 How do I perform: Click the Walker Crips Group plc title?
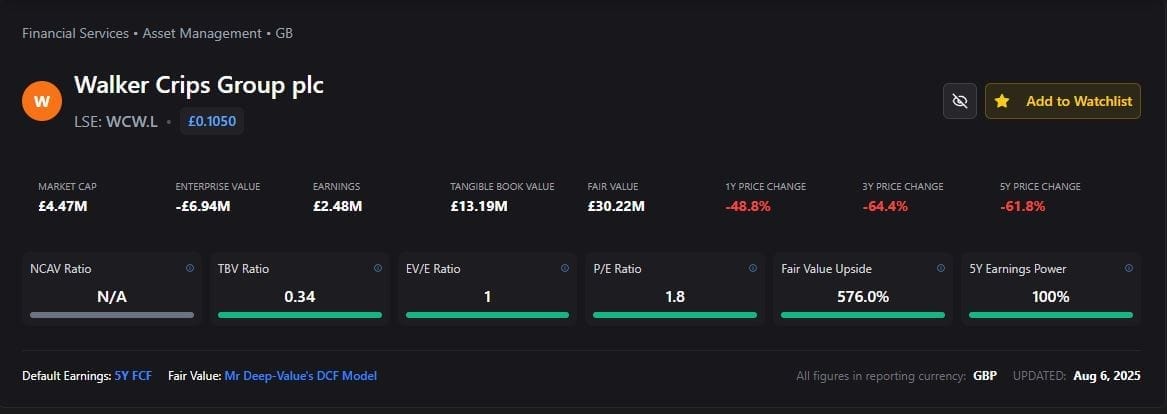[199, 86]
